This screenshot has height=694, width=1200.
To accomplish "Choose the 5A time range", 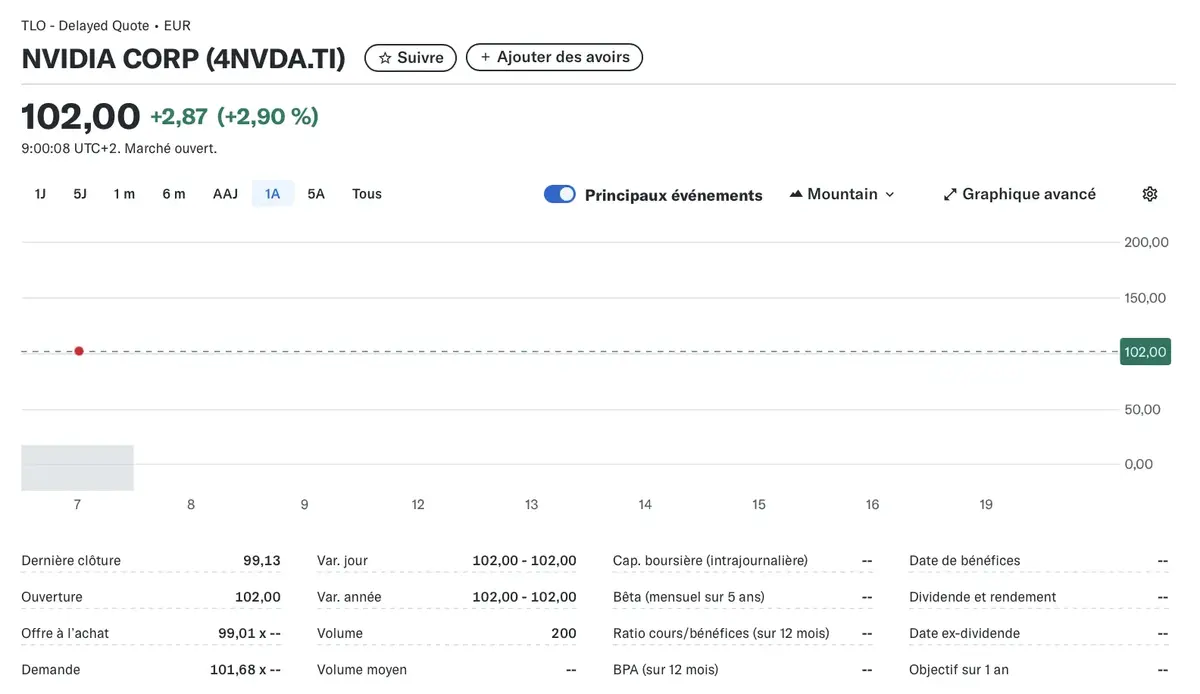I will 316,194.
